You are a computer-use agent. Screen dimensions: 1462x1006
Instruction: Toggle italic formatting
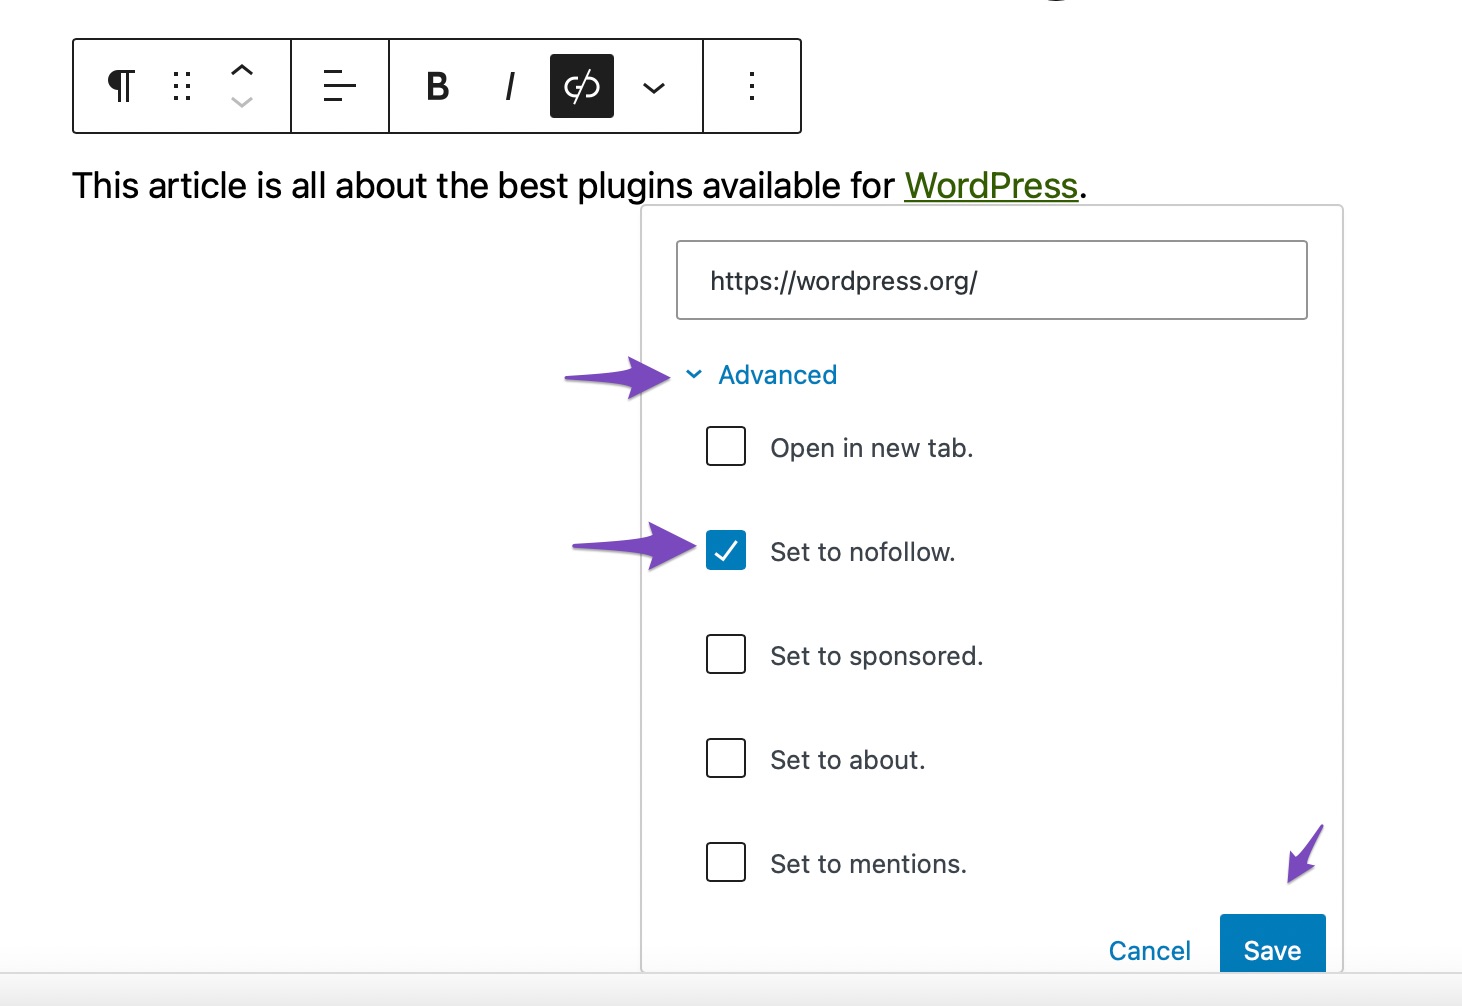[510, 86]
